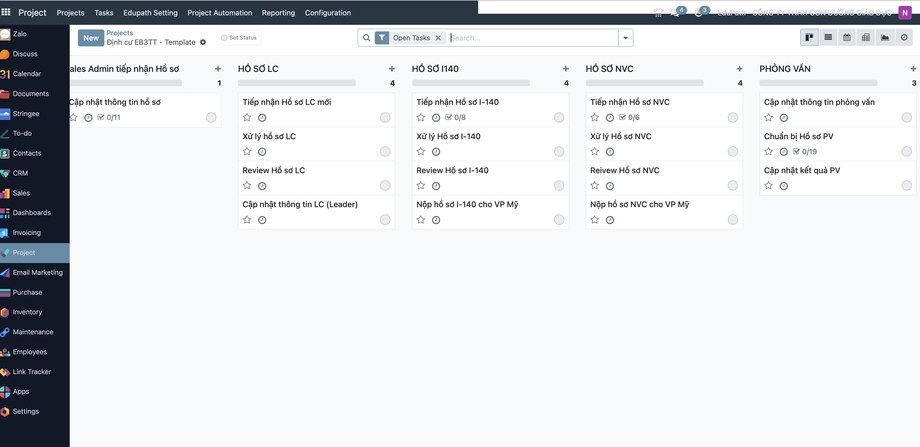This screenshot has height=447, width=920.
Task: Switch to Graph view
Action: [x=885, y=38]
